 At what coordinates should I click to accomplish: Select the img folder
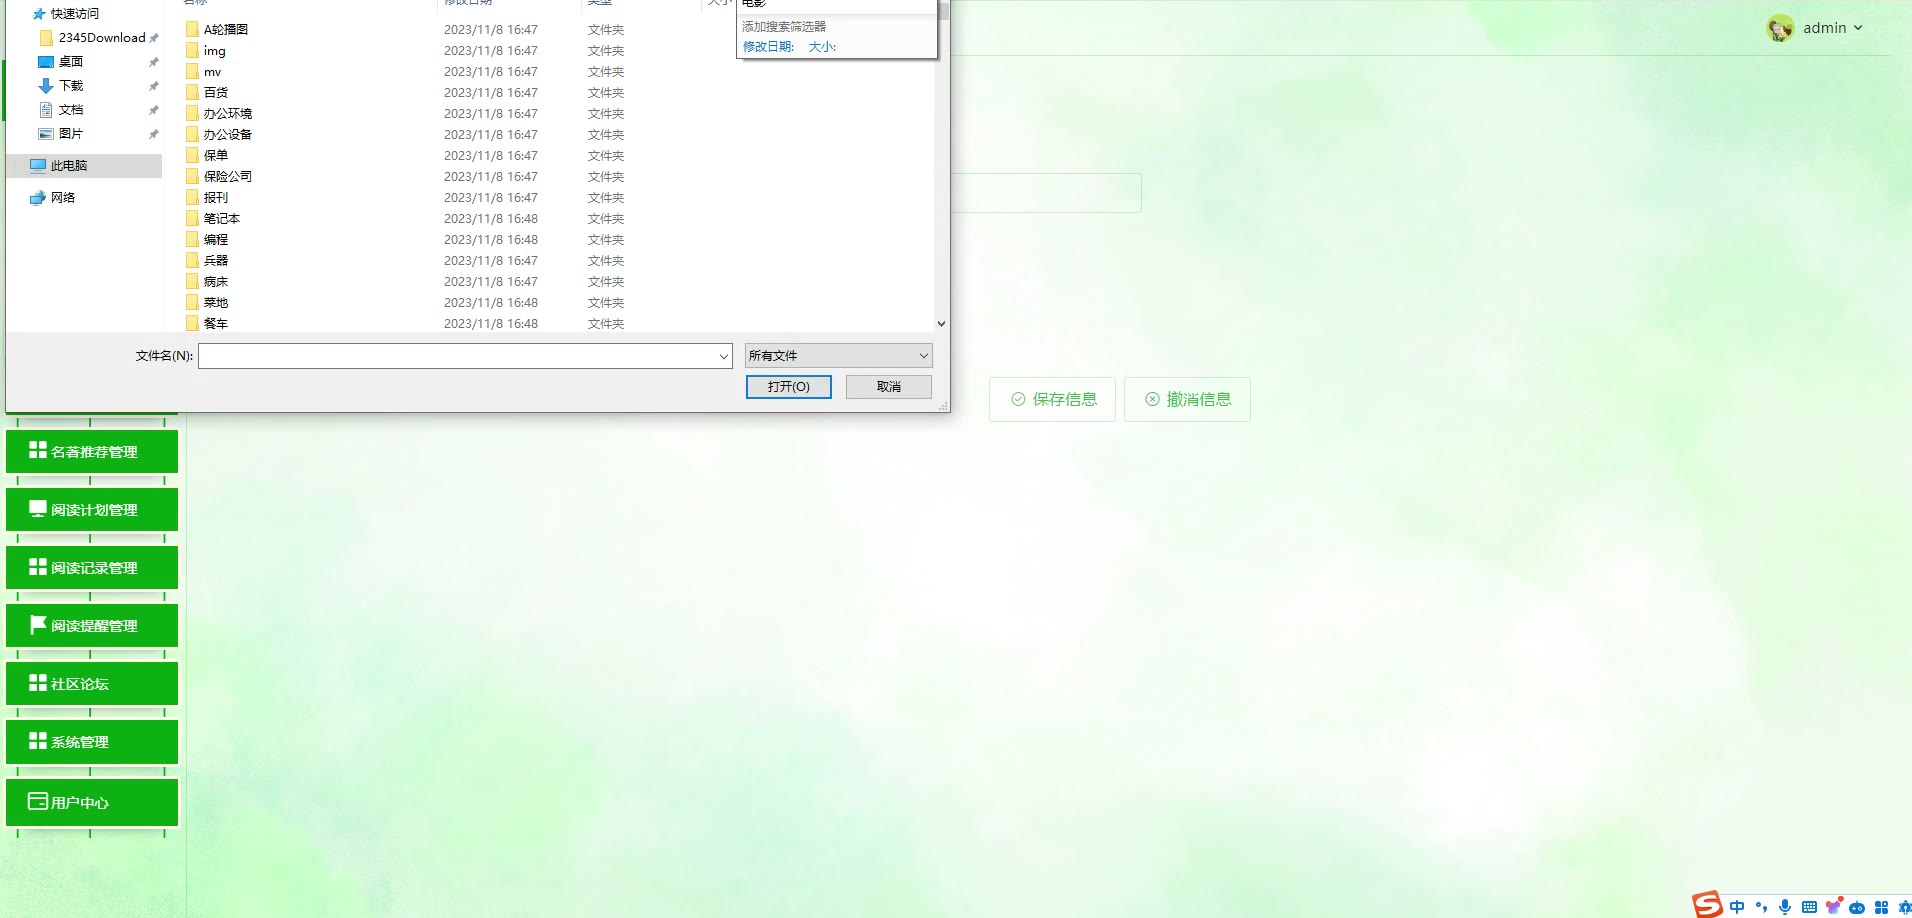coord(215,50)
